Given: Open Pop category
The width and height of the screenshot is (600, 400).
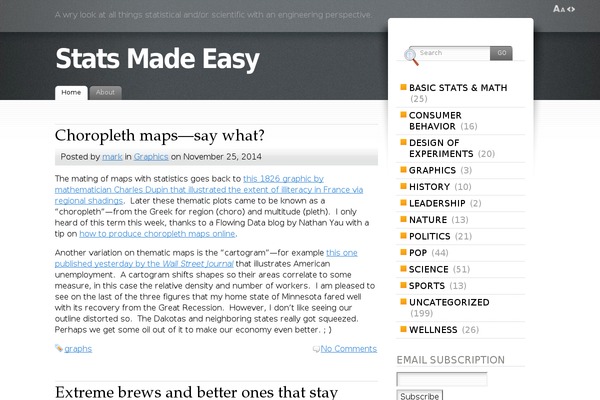Looking at the screenshot, I should (x=418, y=253).
